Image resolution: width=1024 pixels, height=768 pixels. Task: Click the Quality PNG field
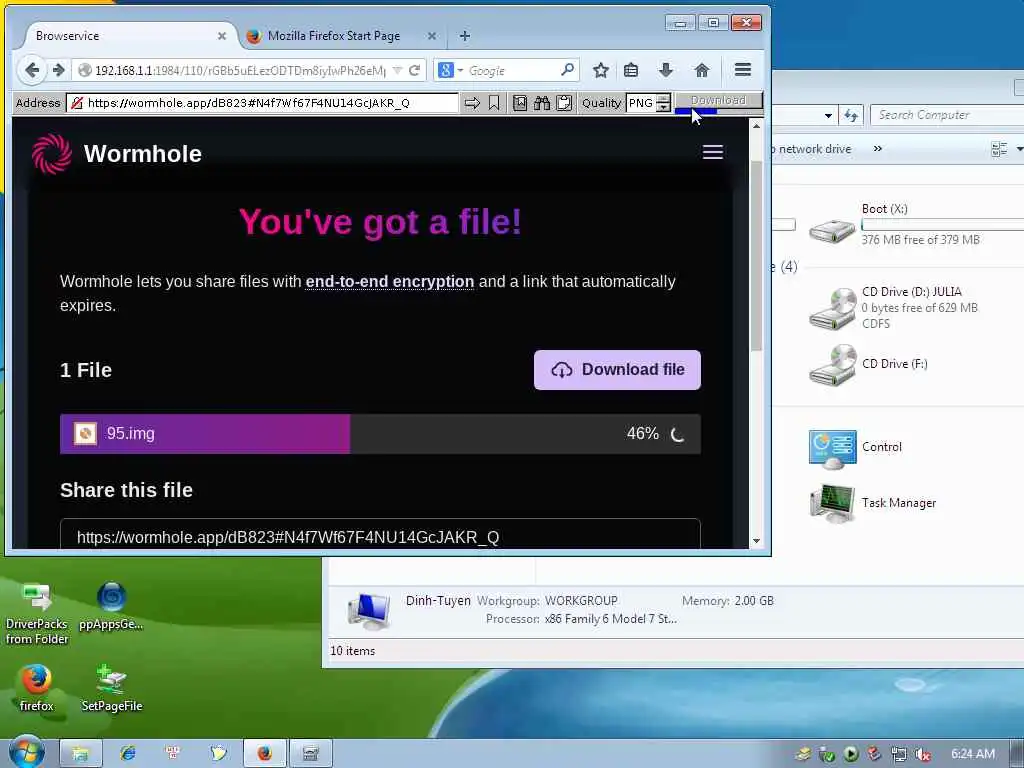(641, 103)
